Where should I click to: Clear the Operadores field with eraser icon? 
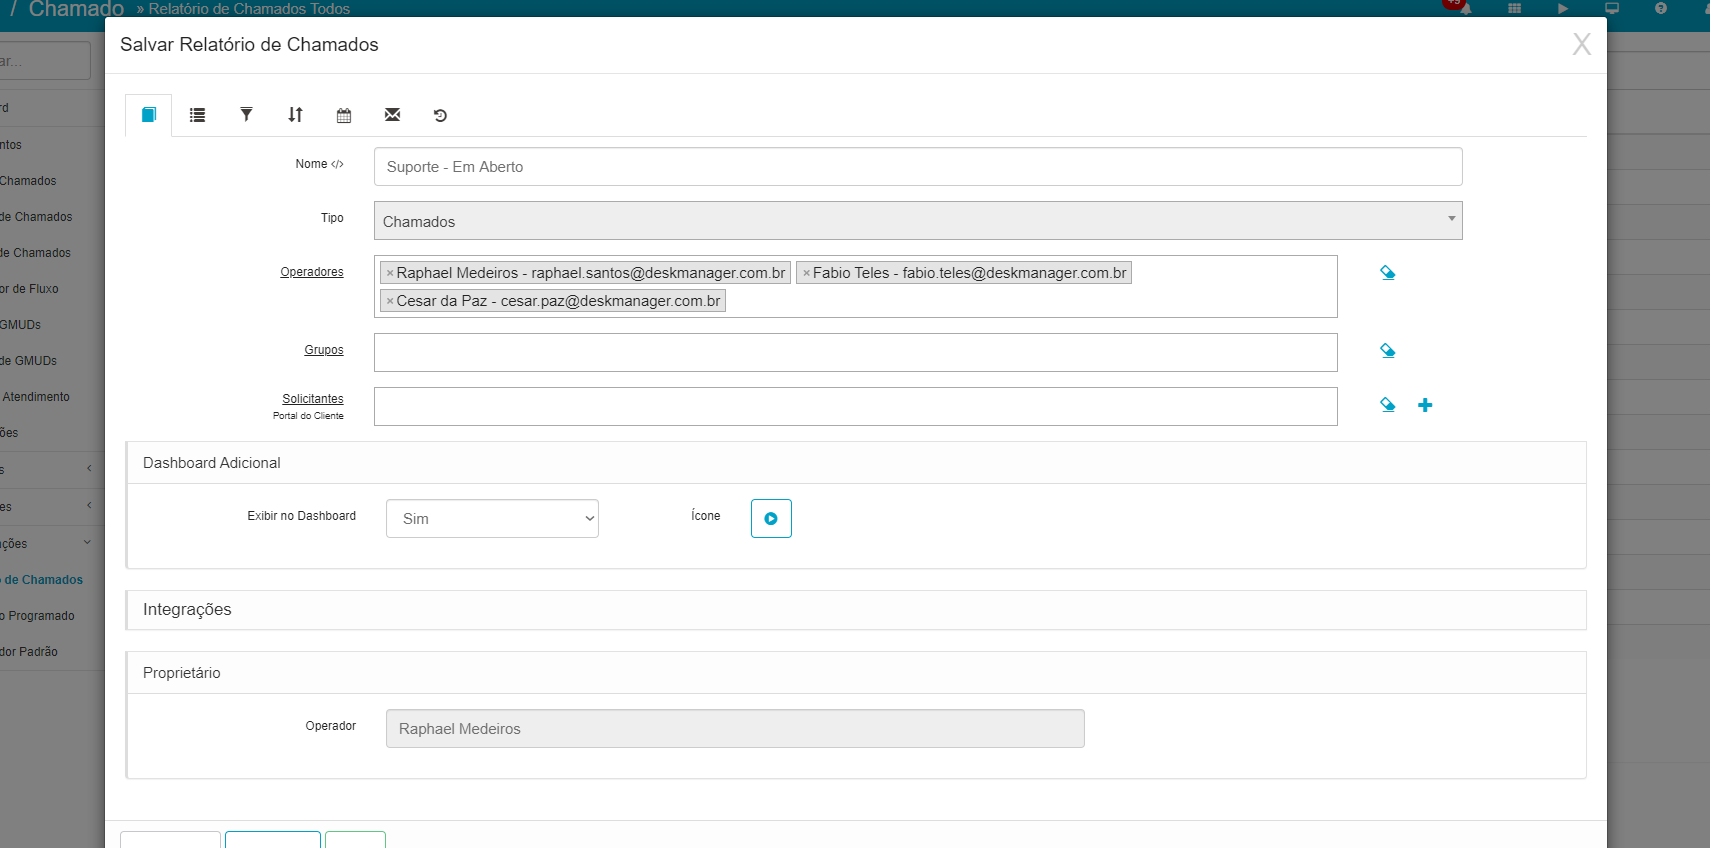[x=1387, y=272]
